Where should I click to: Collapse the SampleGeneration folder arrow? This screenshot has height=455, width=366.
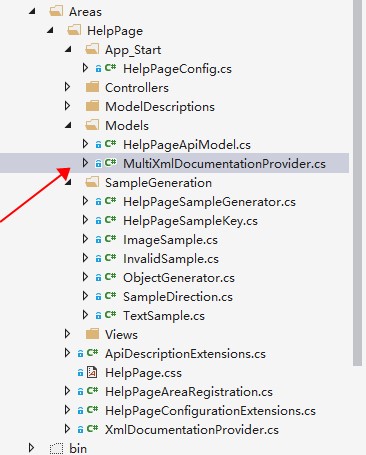[68, 182]
